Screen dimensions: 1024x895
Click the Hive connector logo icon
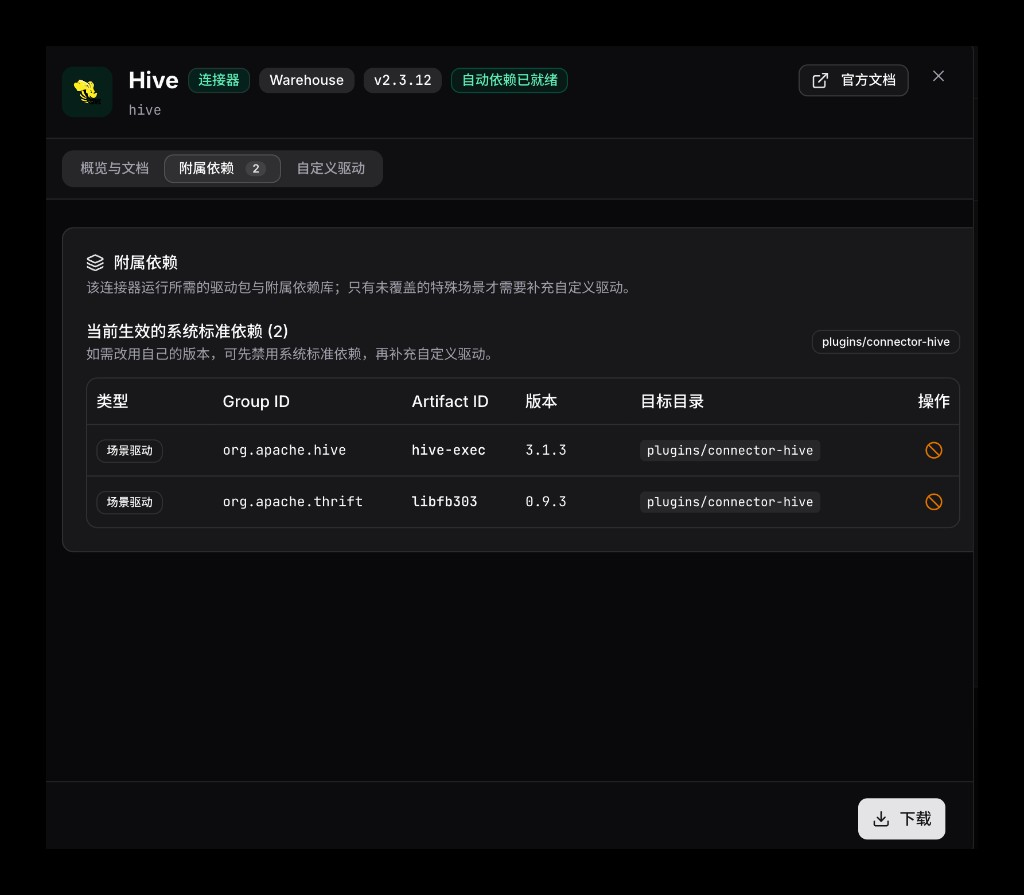tap(87, 92)
